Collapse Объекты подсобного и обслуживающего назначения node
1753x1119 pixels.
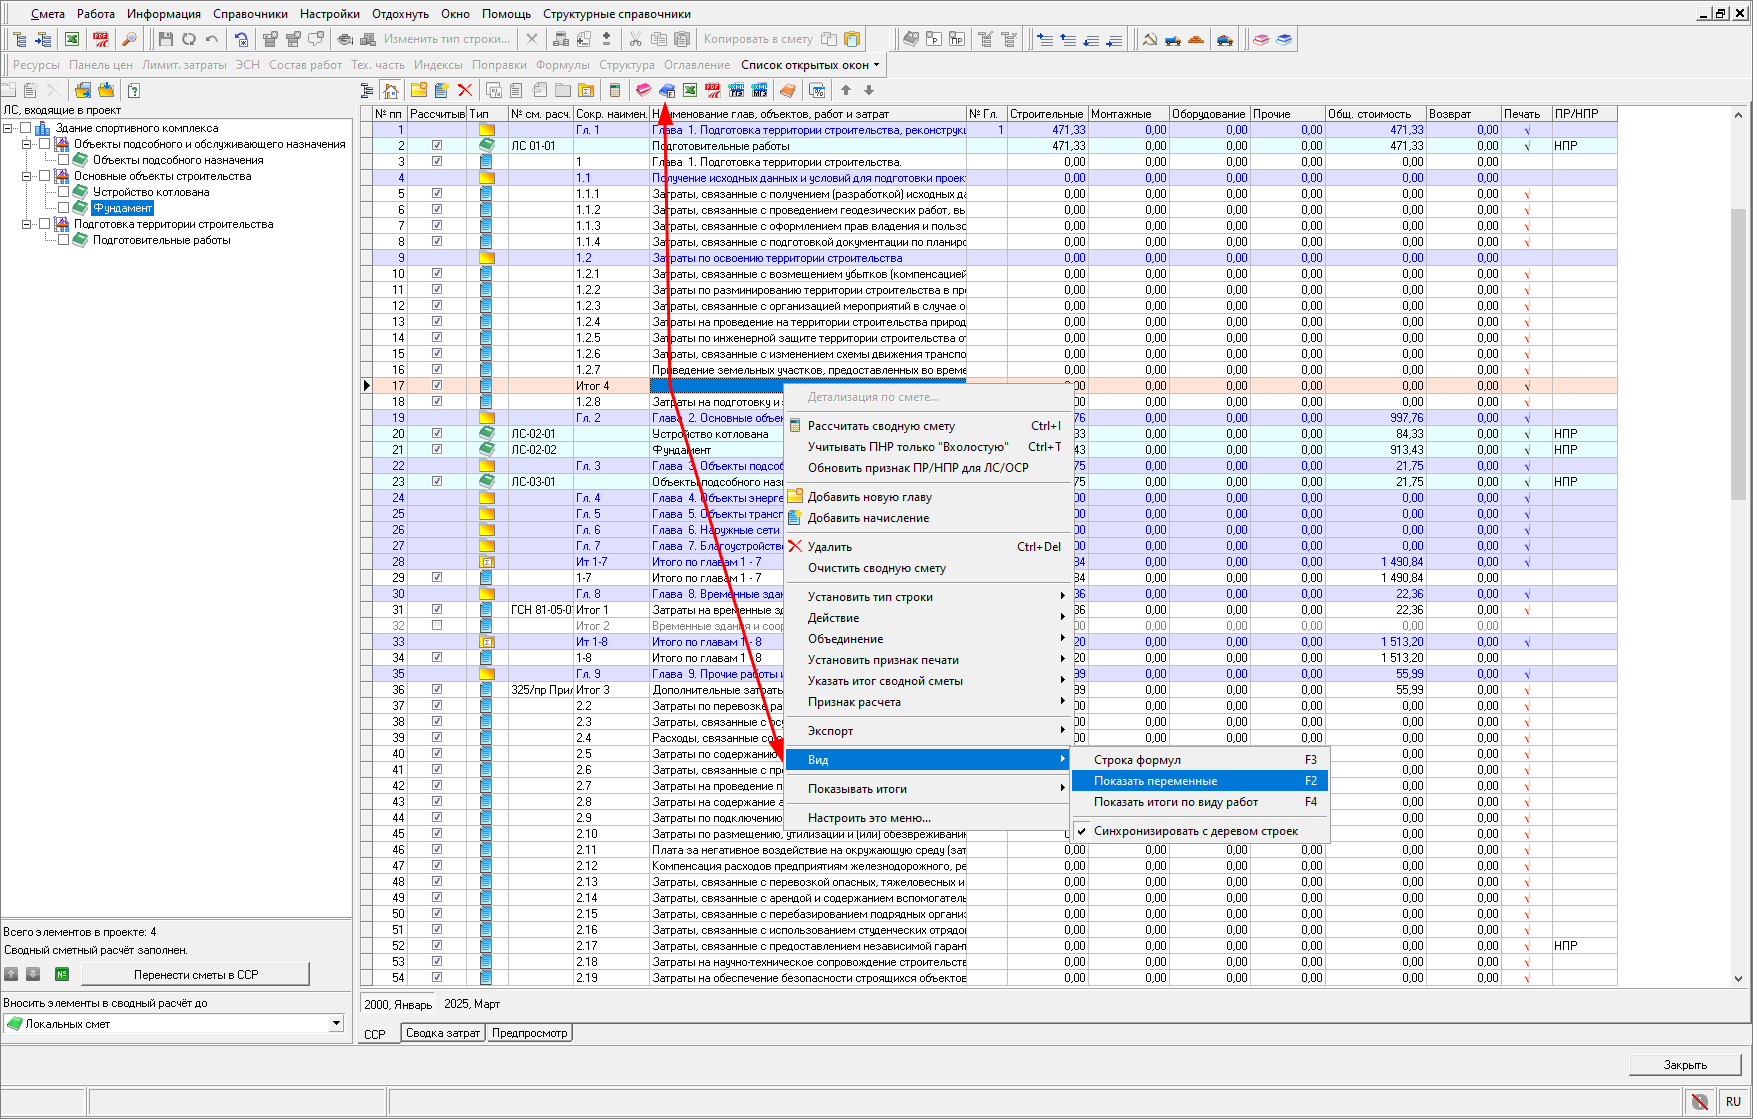[27, 144]
